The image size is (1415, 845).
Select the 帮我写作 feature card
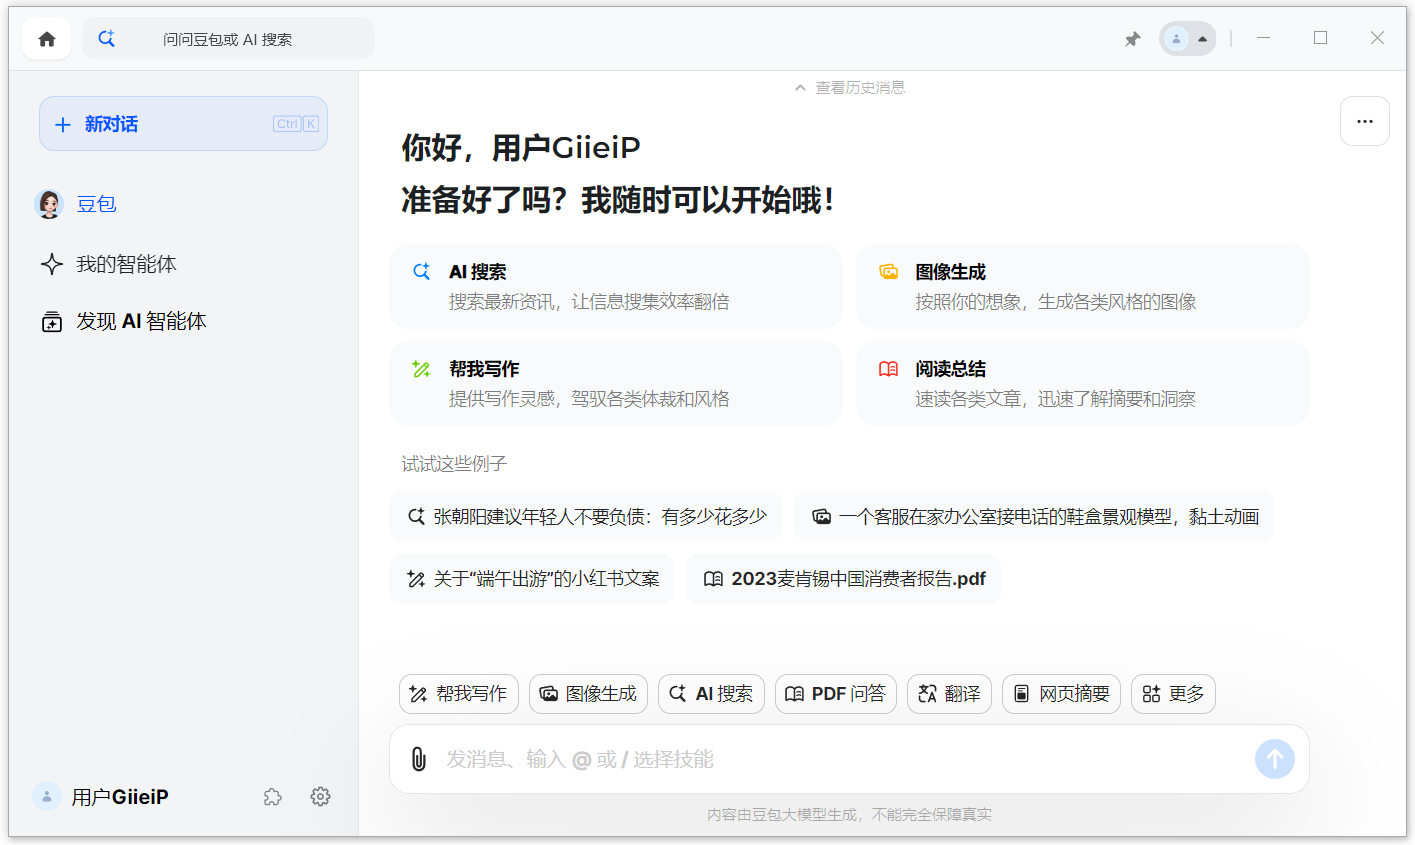(x=616, y=384)
